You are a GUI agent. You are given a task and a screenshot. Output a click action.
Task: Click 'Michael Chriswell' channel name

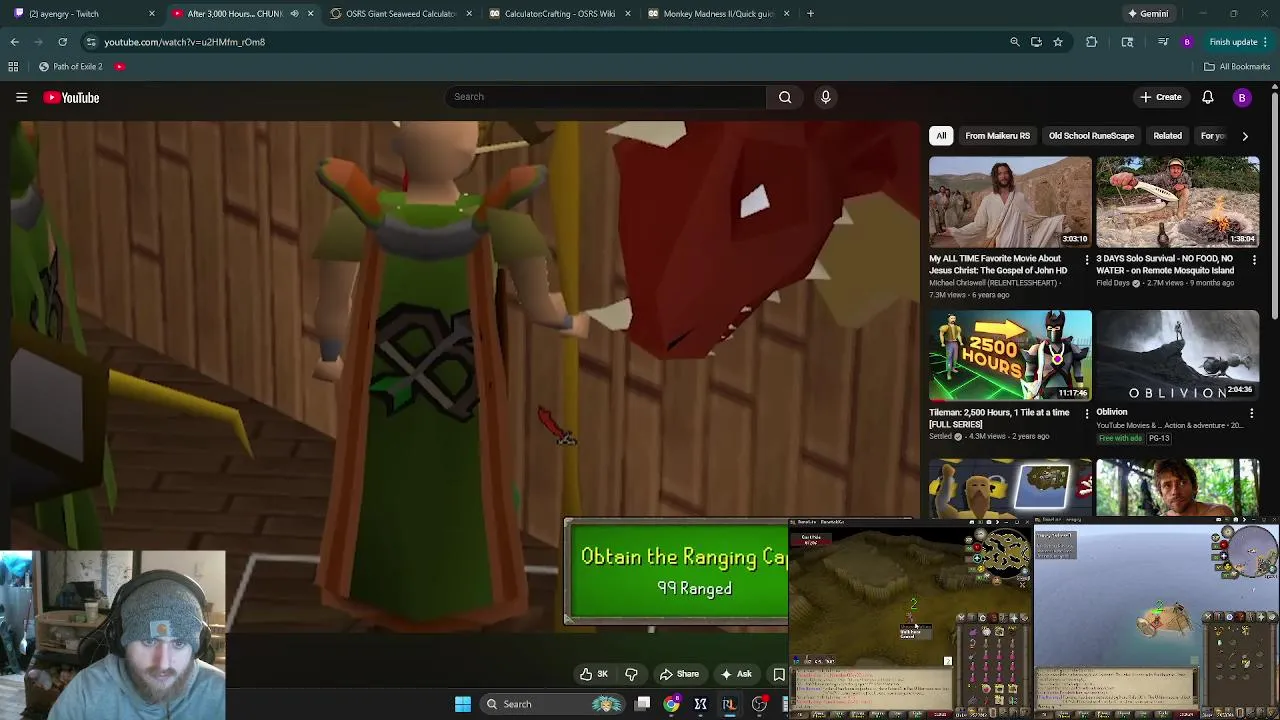pos(993,283)
